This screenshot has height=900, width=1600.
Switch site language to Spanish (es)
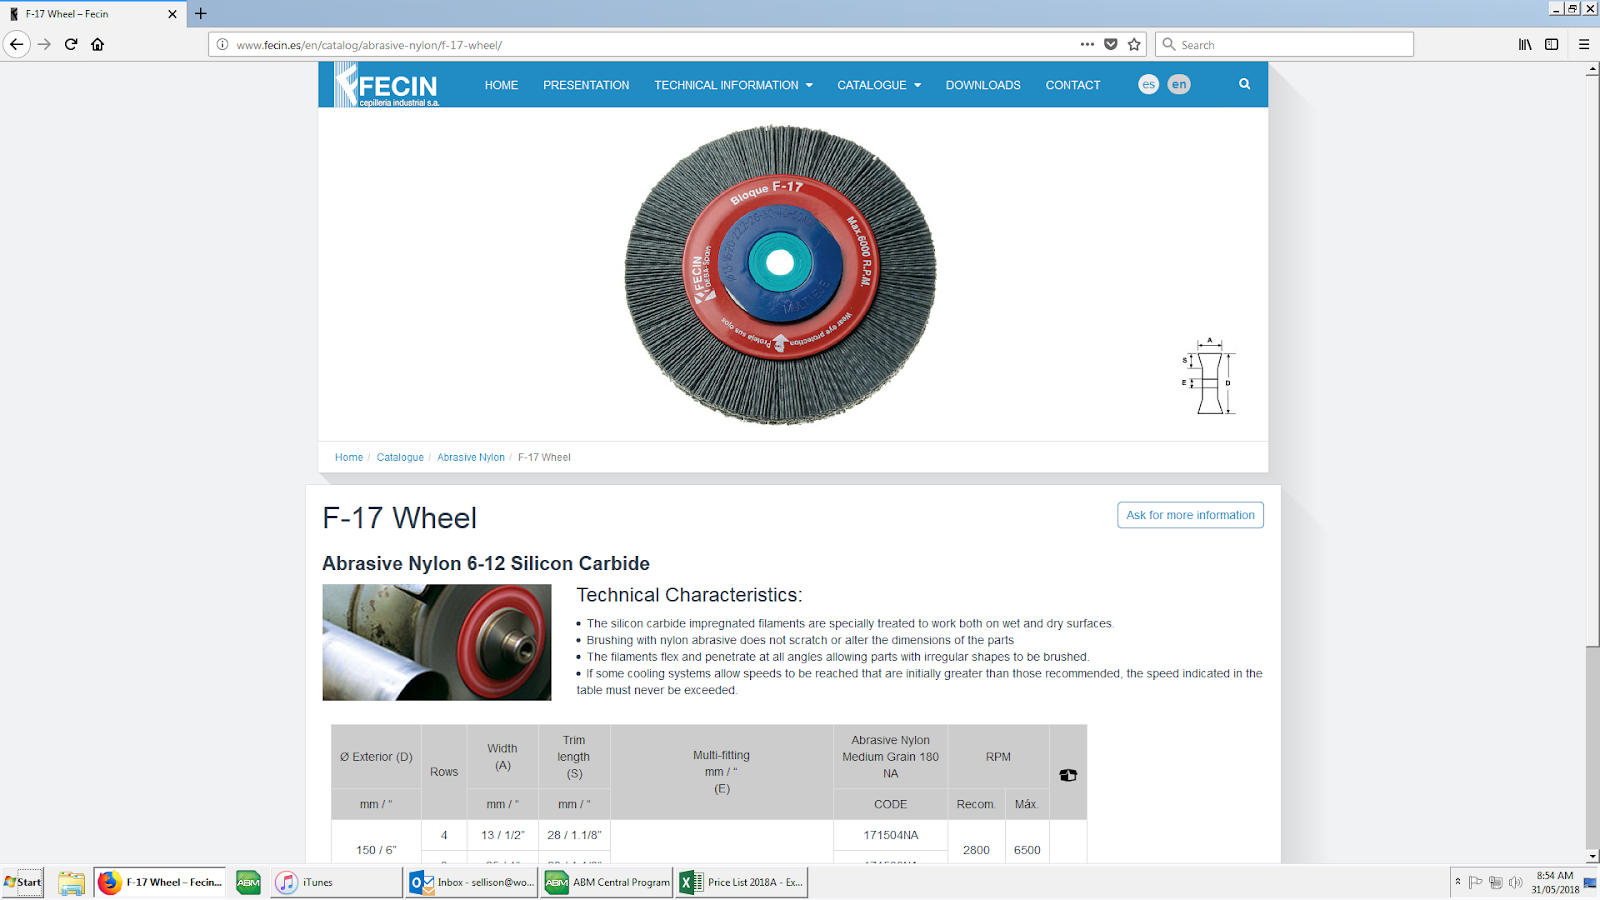coord(1148,85)
